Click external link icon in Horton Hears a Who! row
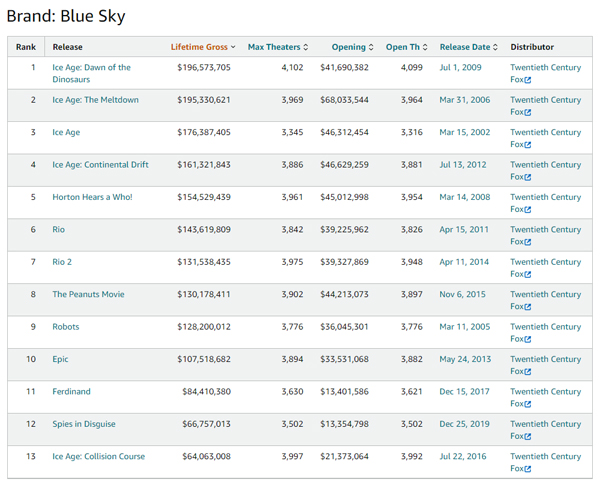 (x=528, y=210)
